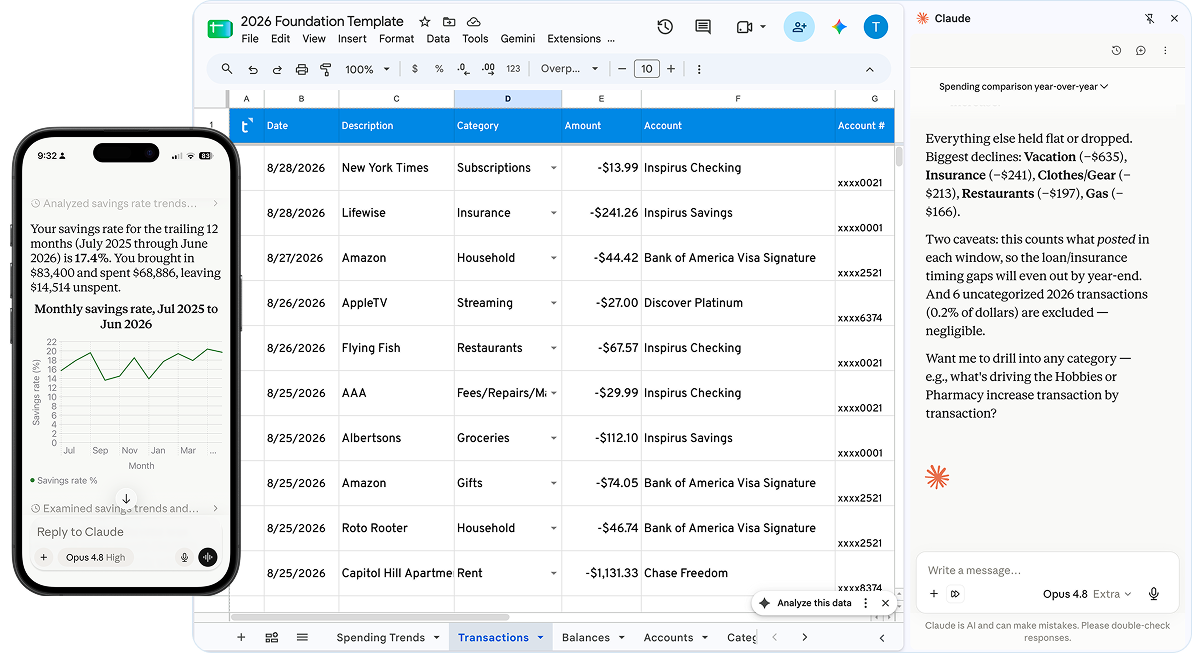Open zoom level 100% dropdown
The image size is (1192, 653).
pyautogui.click(x=367, y=69)
